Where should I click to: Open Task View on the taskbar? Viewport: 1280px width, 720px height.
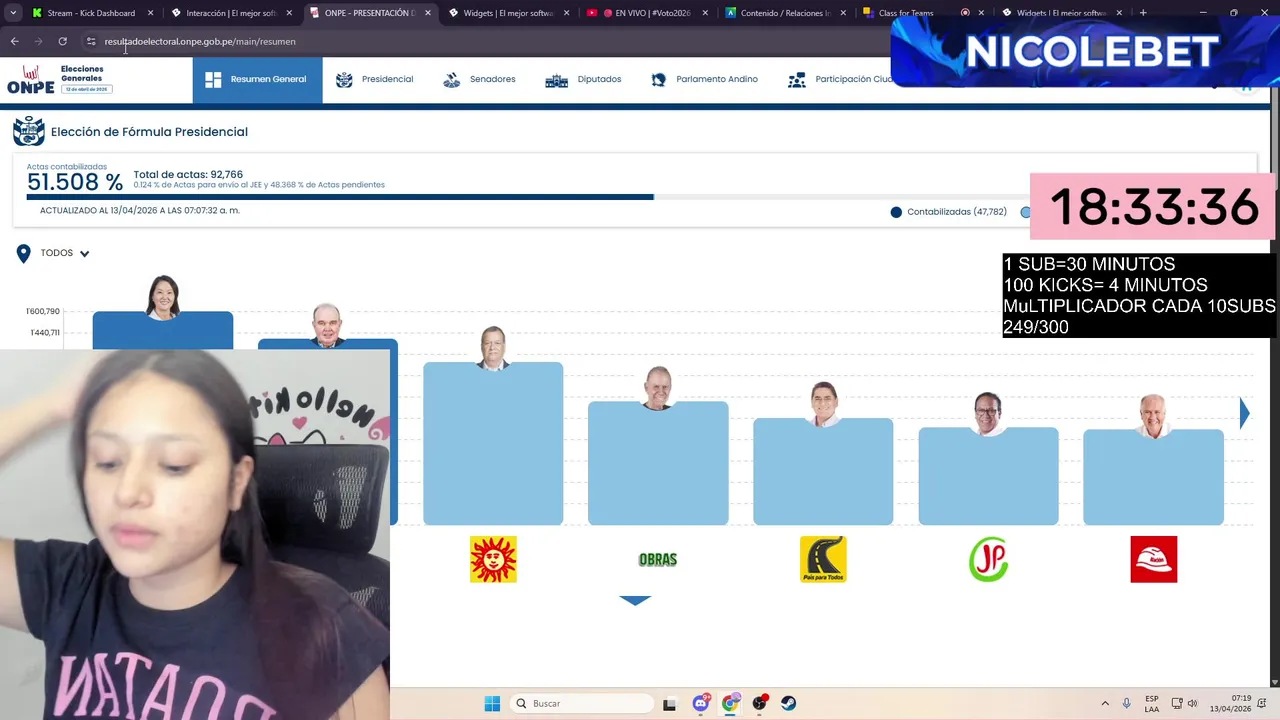[x=669, y=704]
